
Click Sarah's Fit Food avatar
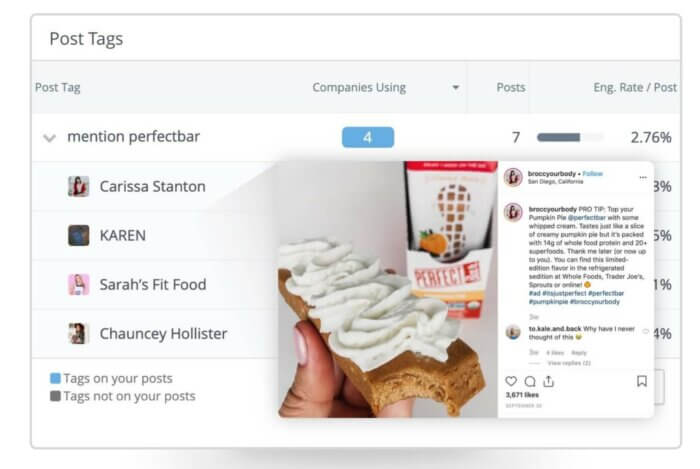coord(79,284)
